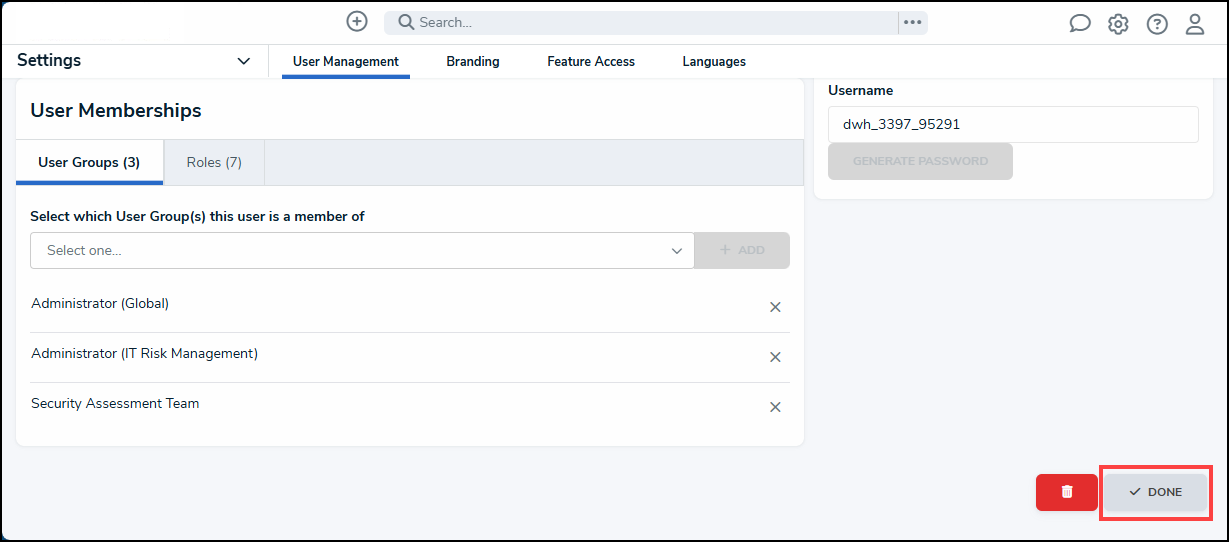Open the Select one user group dropdown

tap(362, 250)
